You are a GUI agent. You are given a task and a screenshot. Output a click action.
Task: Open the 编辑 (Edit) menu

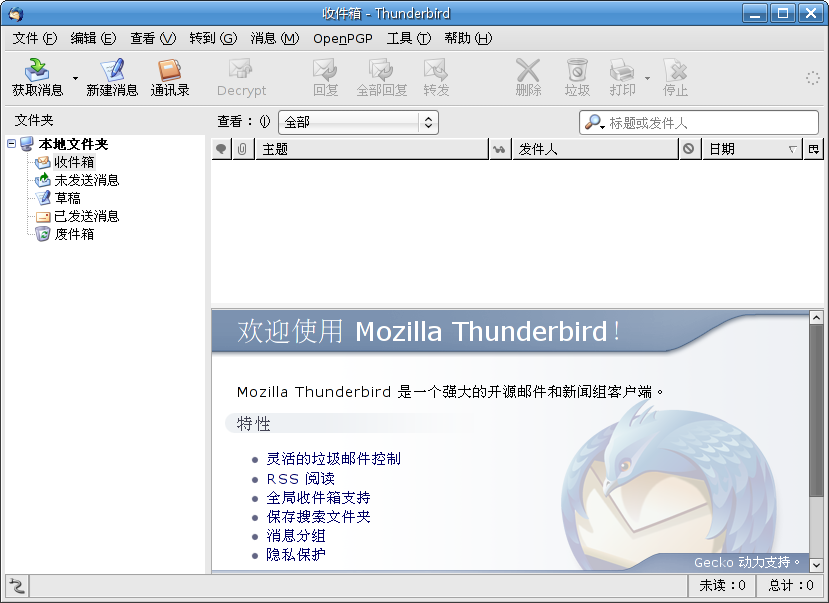tap(93, 39)
